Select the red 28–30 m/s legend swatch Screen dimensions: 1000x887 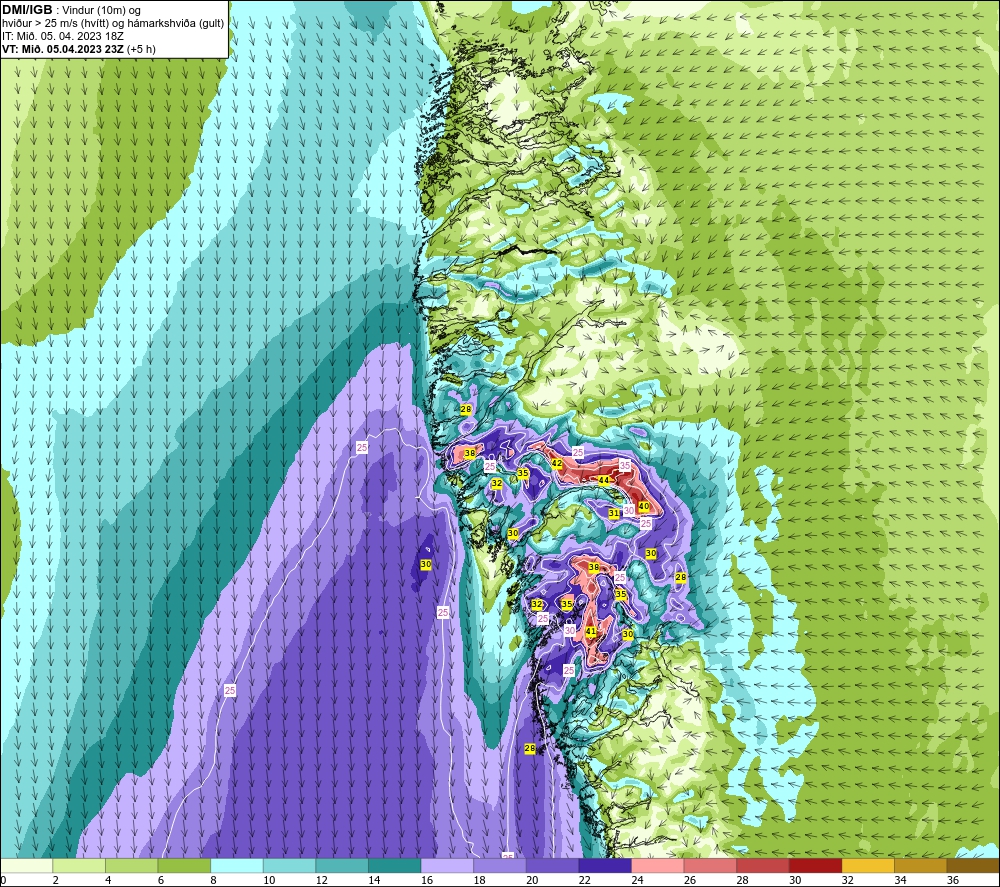(763, 866)
